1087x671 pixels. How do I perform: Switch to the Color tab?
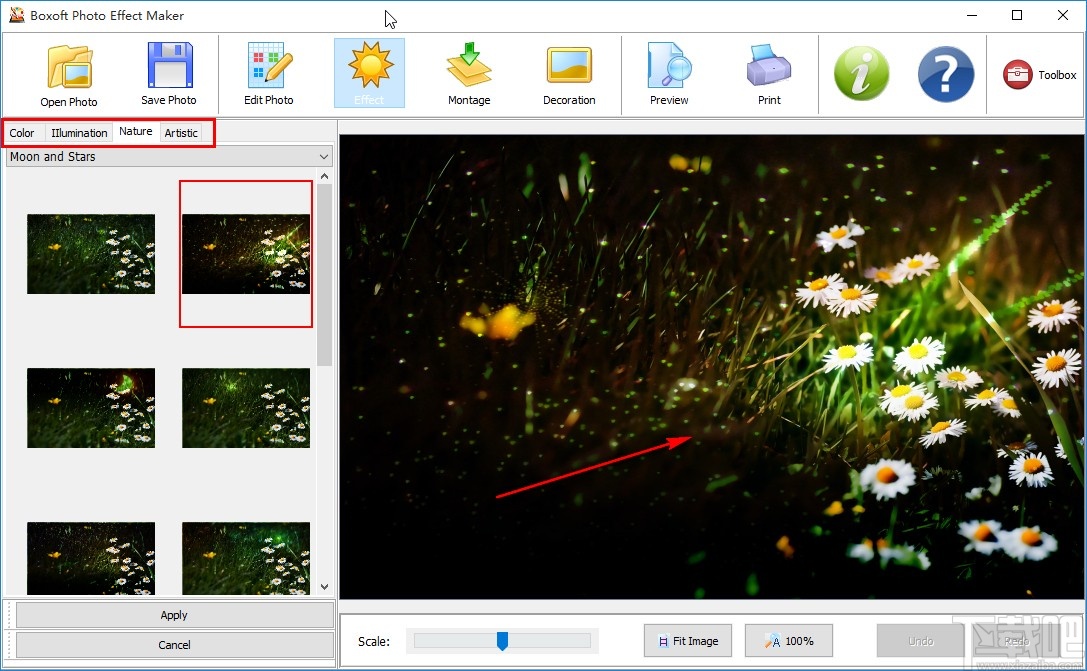pyautogui.click(x=21, y=132)
